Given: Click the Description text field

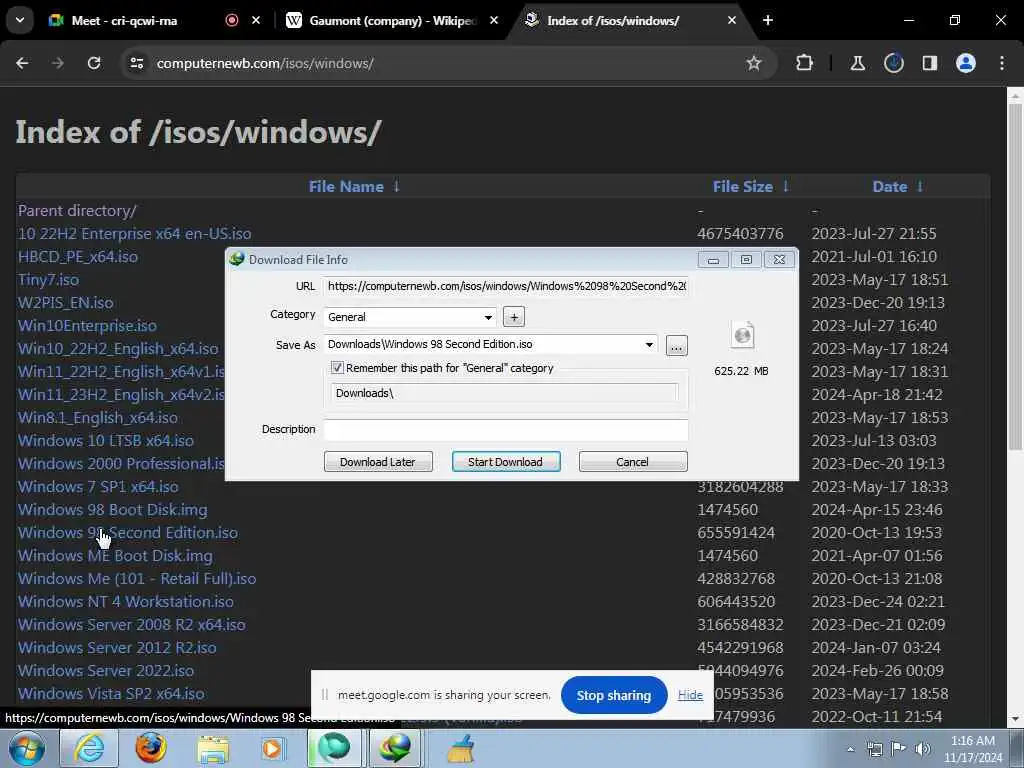Looking at the screenshot, I should (x=505, y=430).
